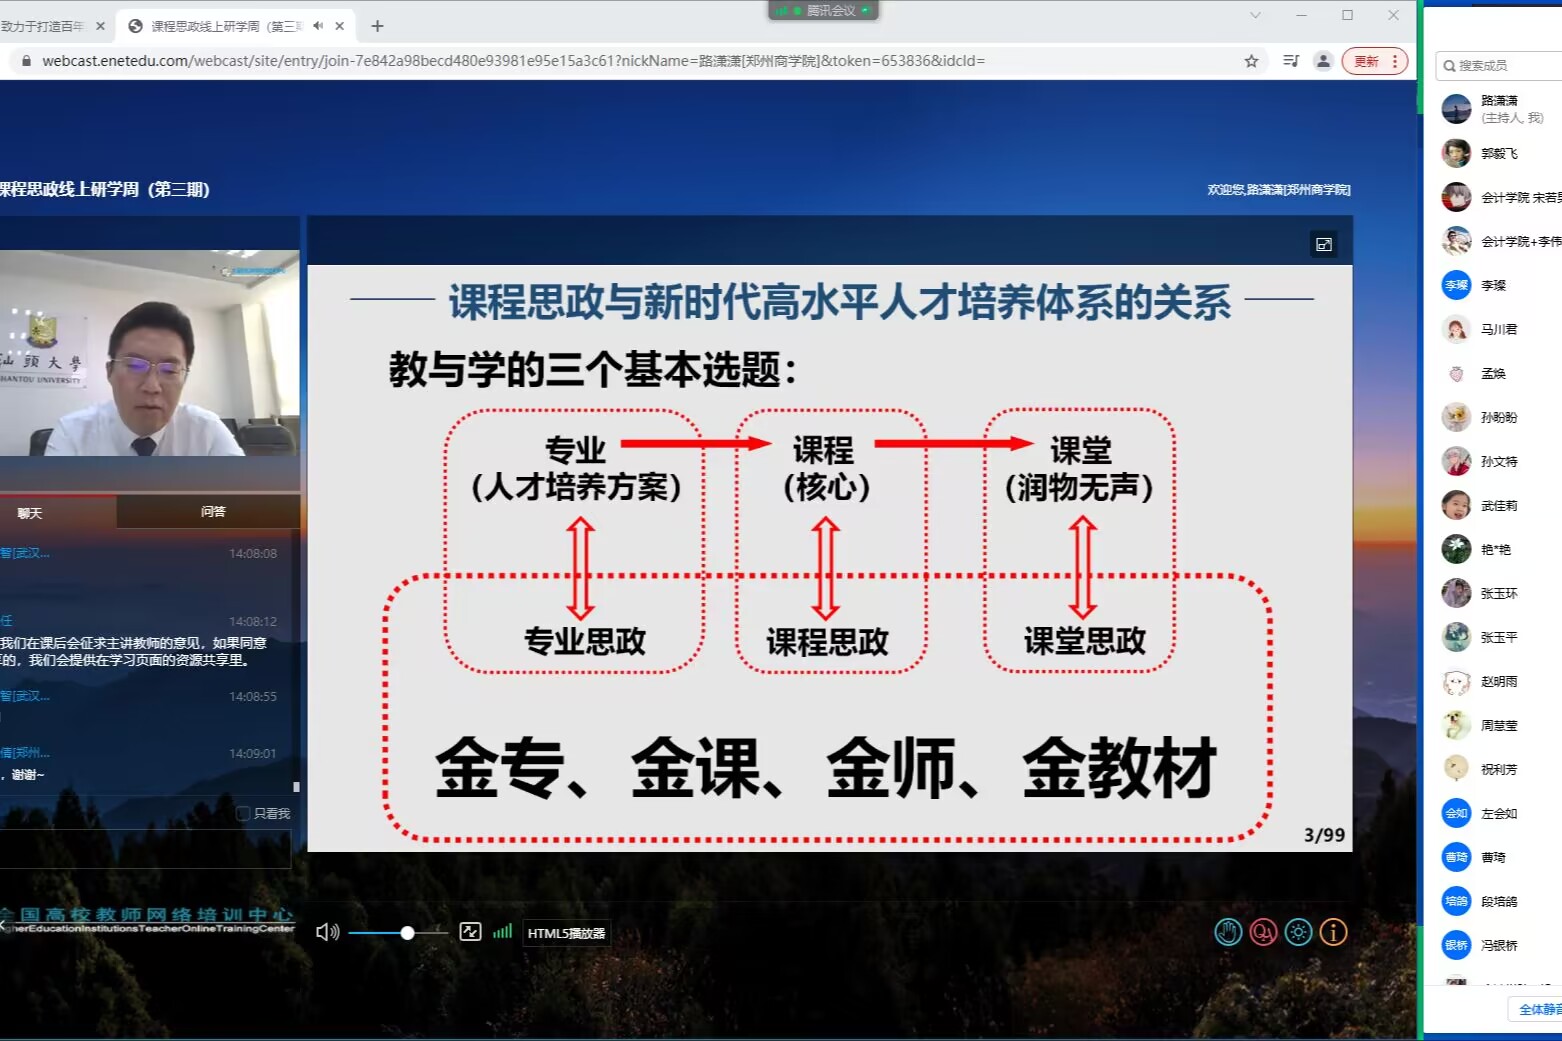Open Chrome media control icon

point(1290,61)
